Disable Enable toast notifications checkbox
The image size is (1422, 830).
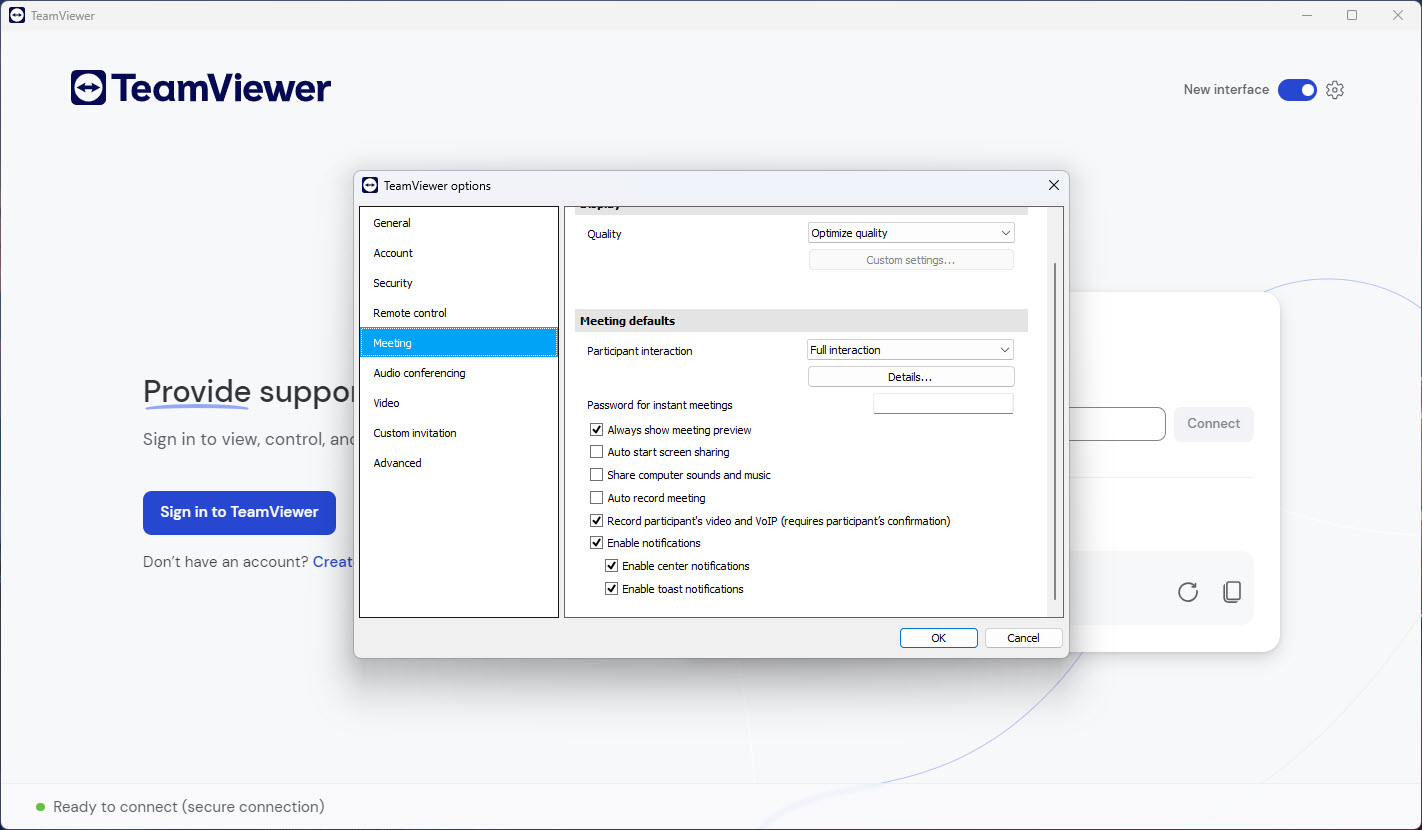tap(612, 589)
